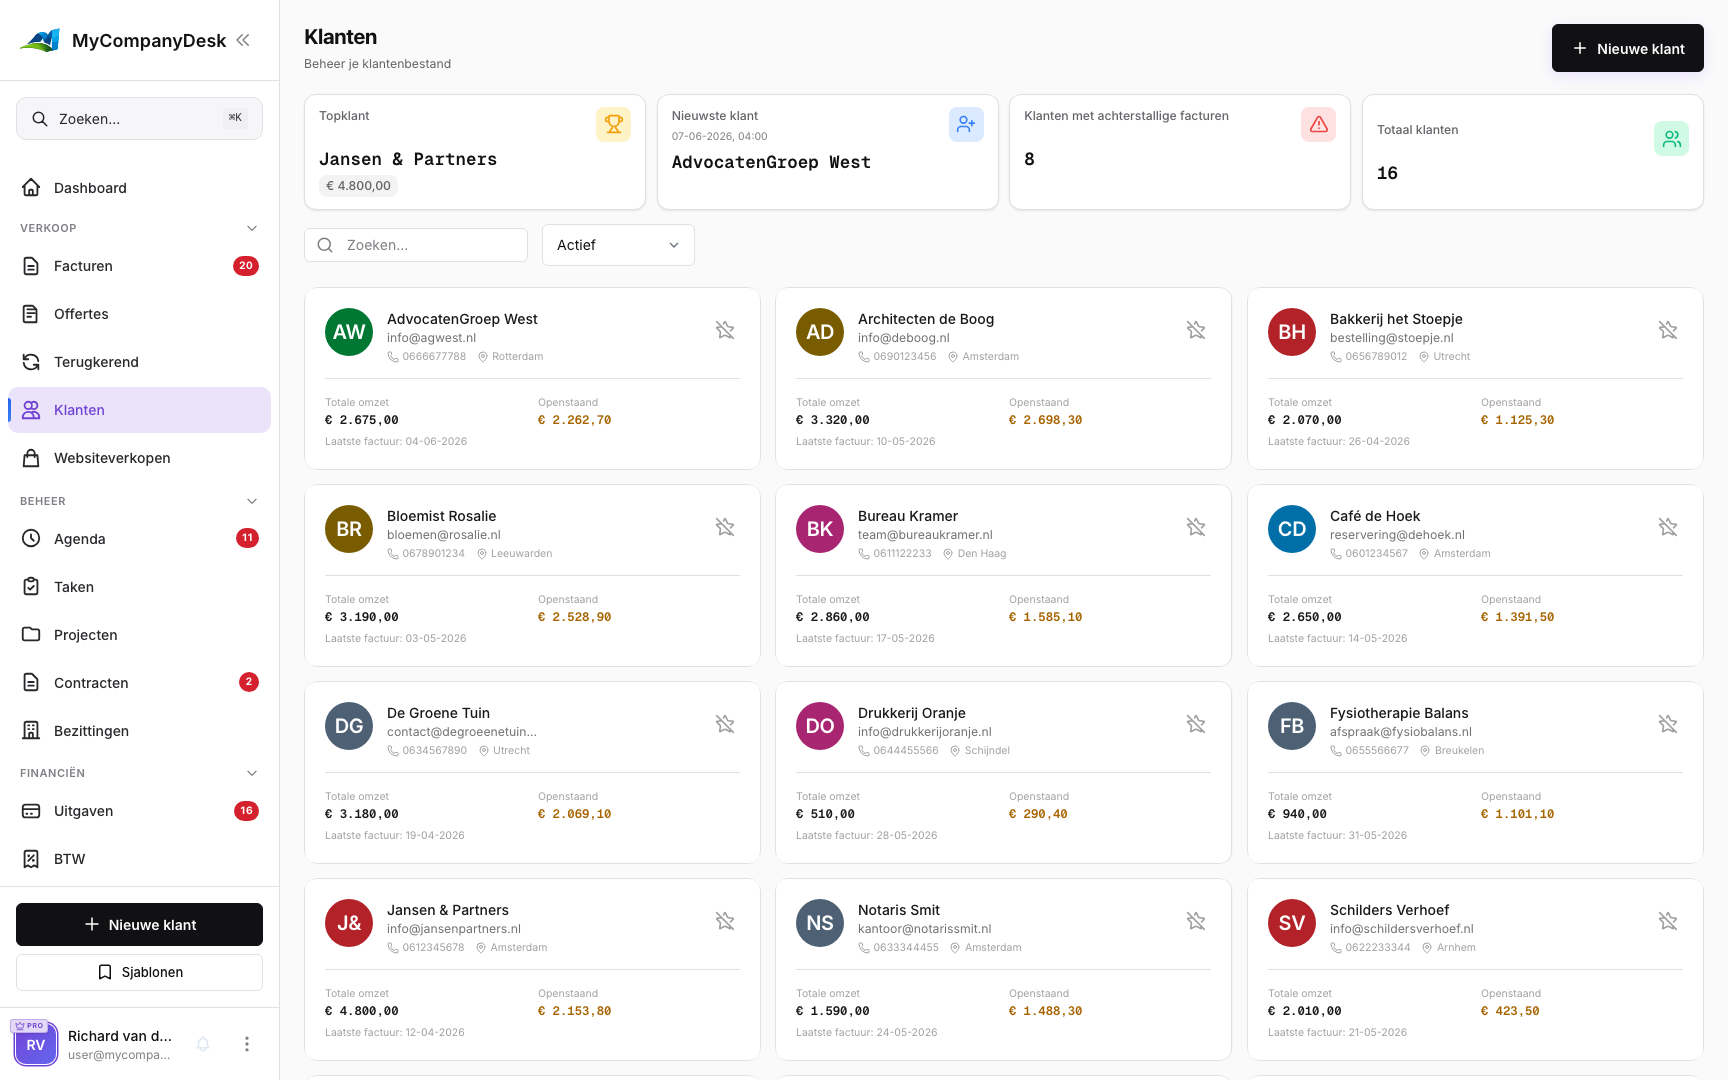Click email info@drukkerijoranje.nl
The image size is (1728, 1080).
coord(925,732)
